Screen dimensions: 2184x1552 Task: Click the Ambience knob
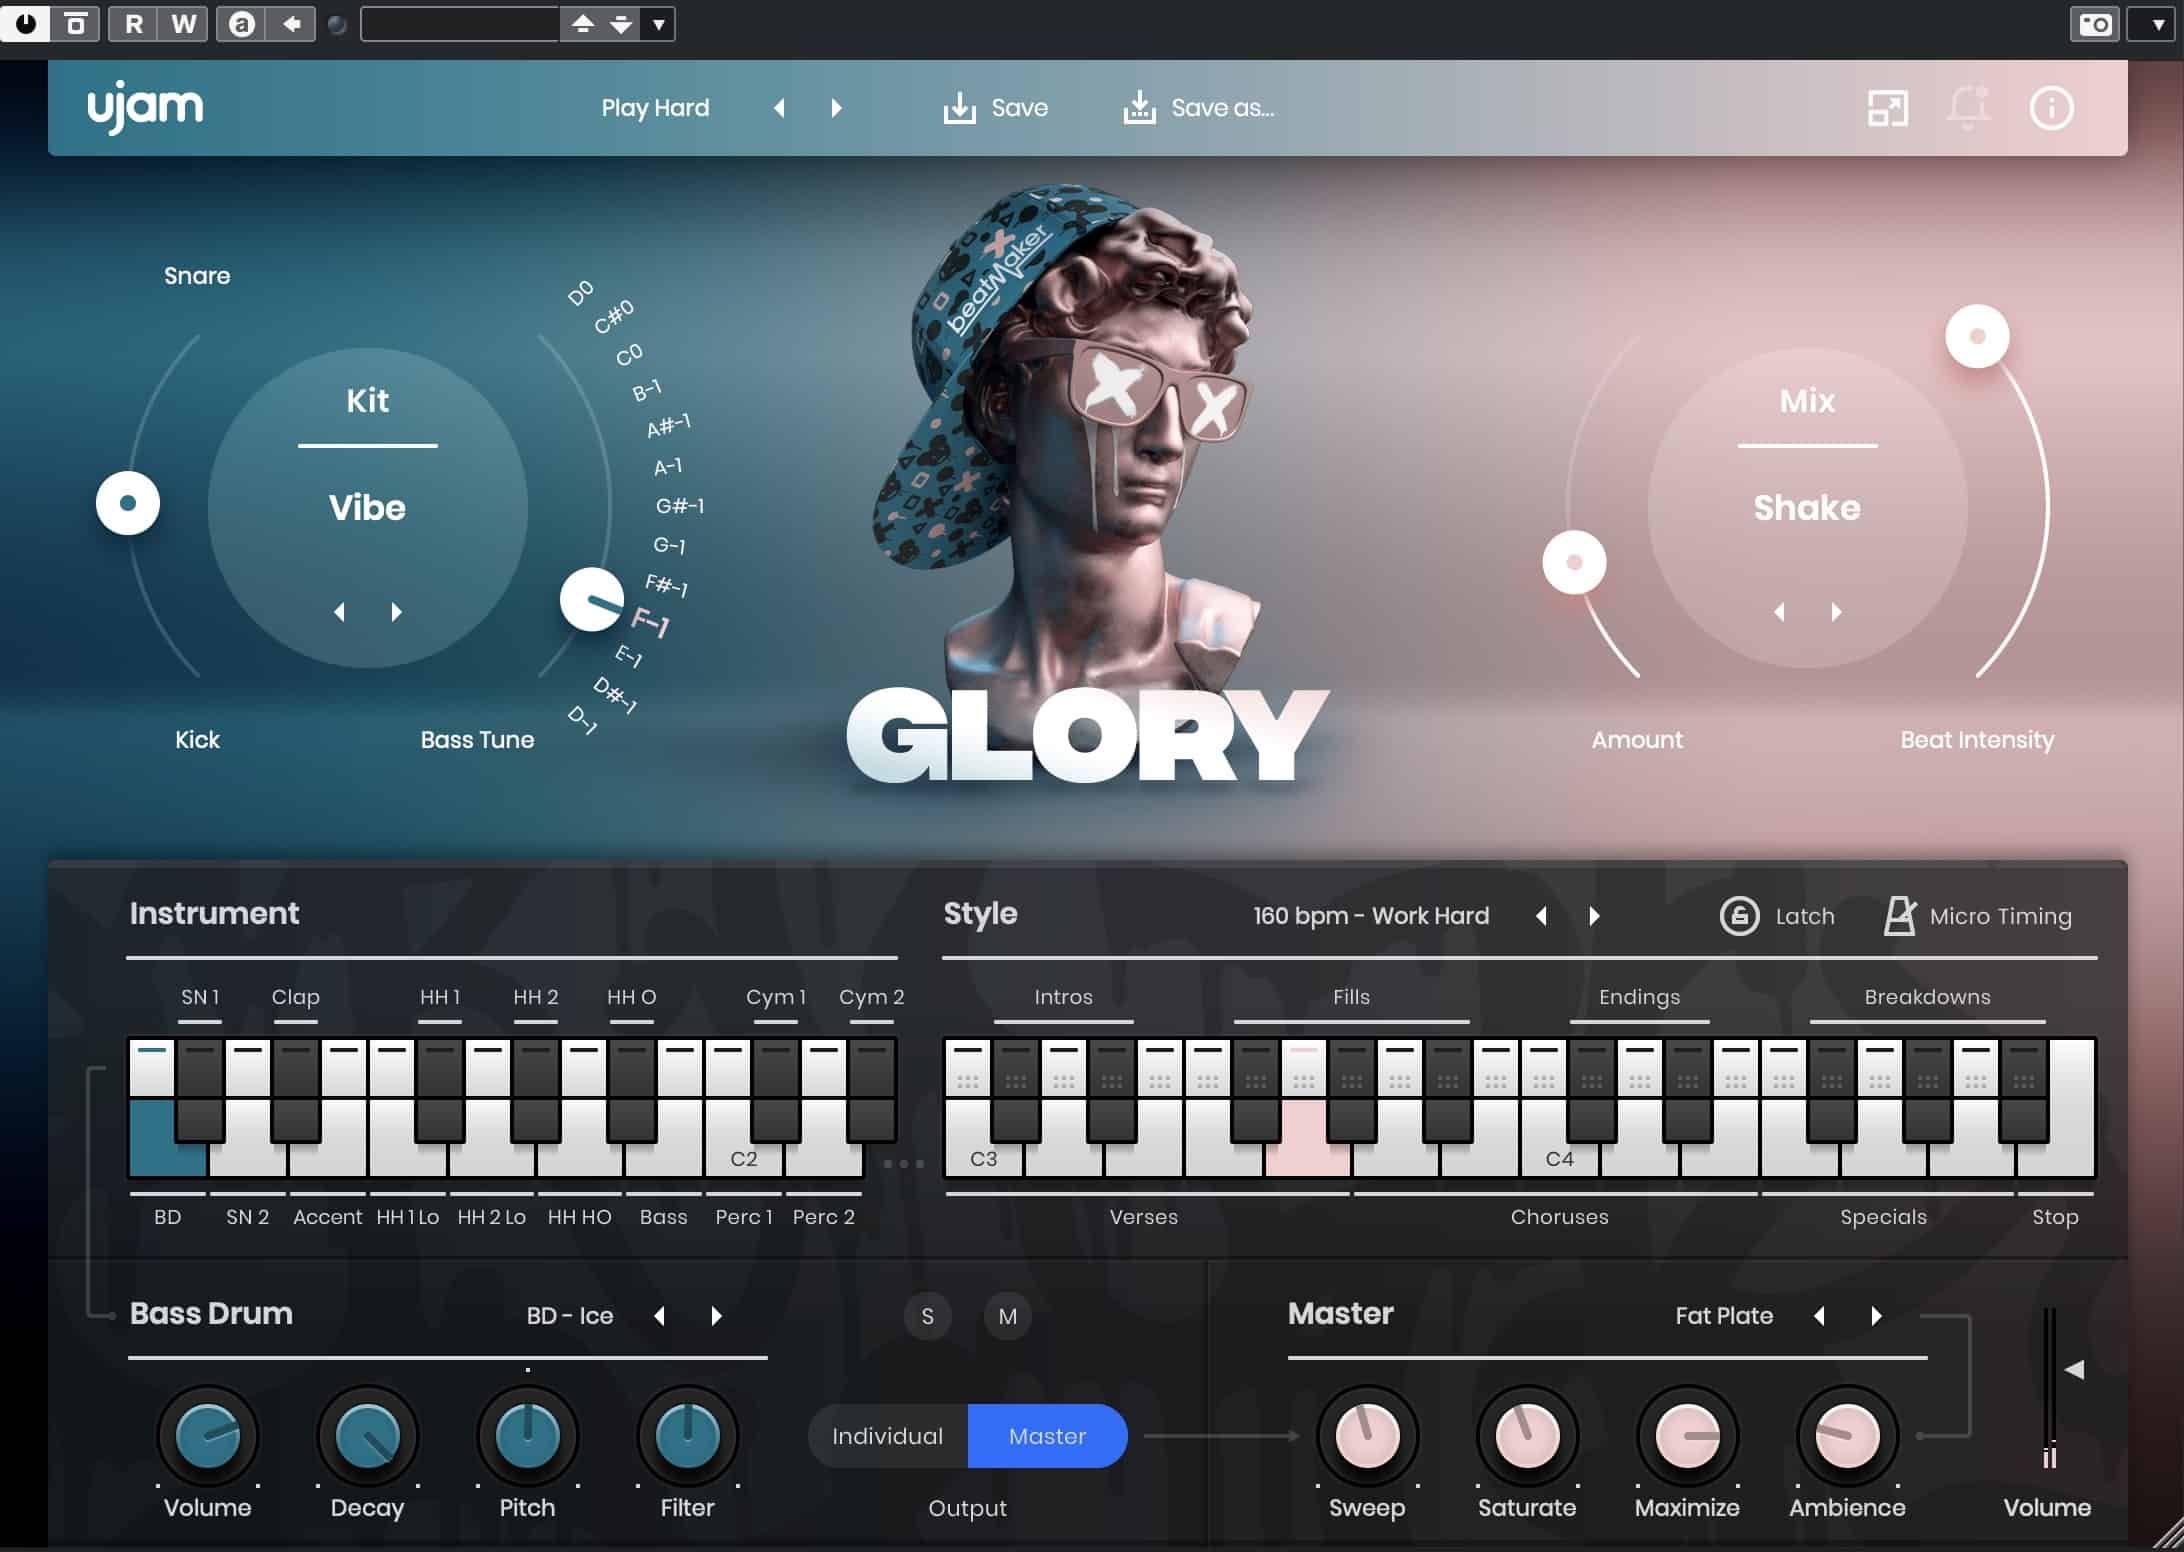pyautogui.click(x=1847, y=1436)
